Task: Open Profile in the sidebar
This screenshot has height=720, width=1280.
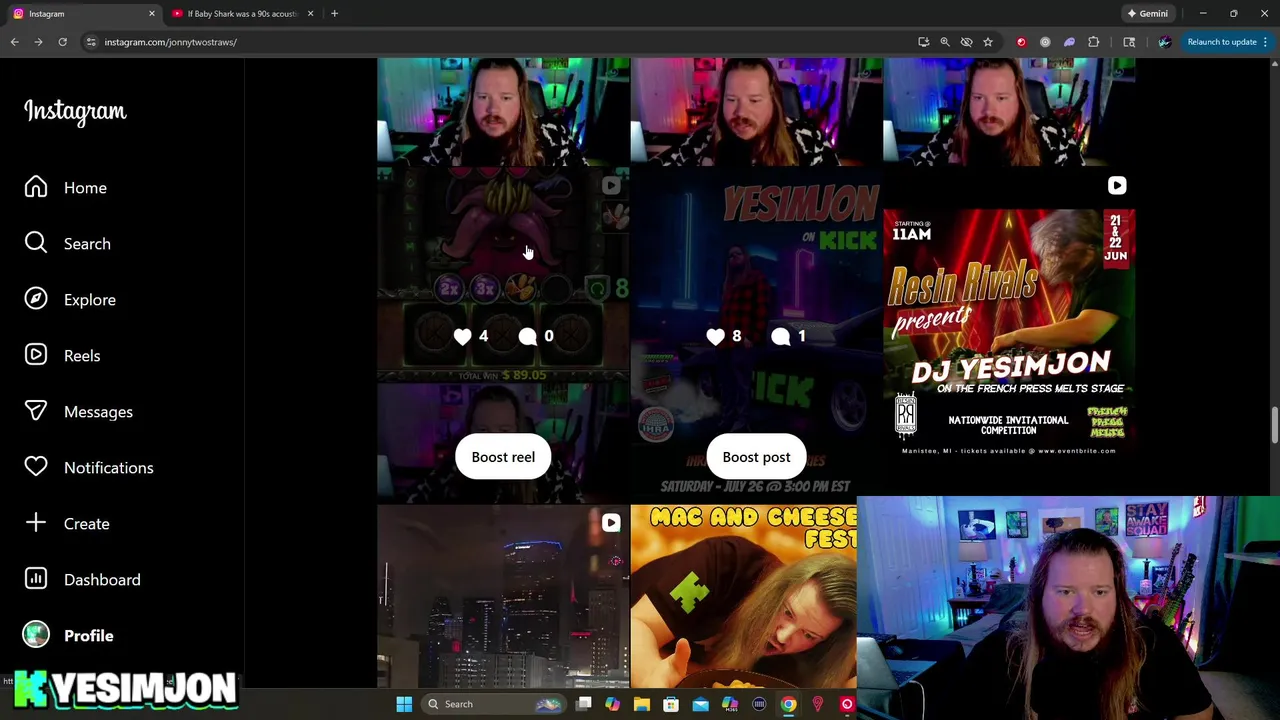Action: [x=69, y=636]
